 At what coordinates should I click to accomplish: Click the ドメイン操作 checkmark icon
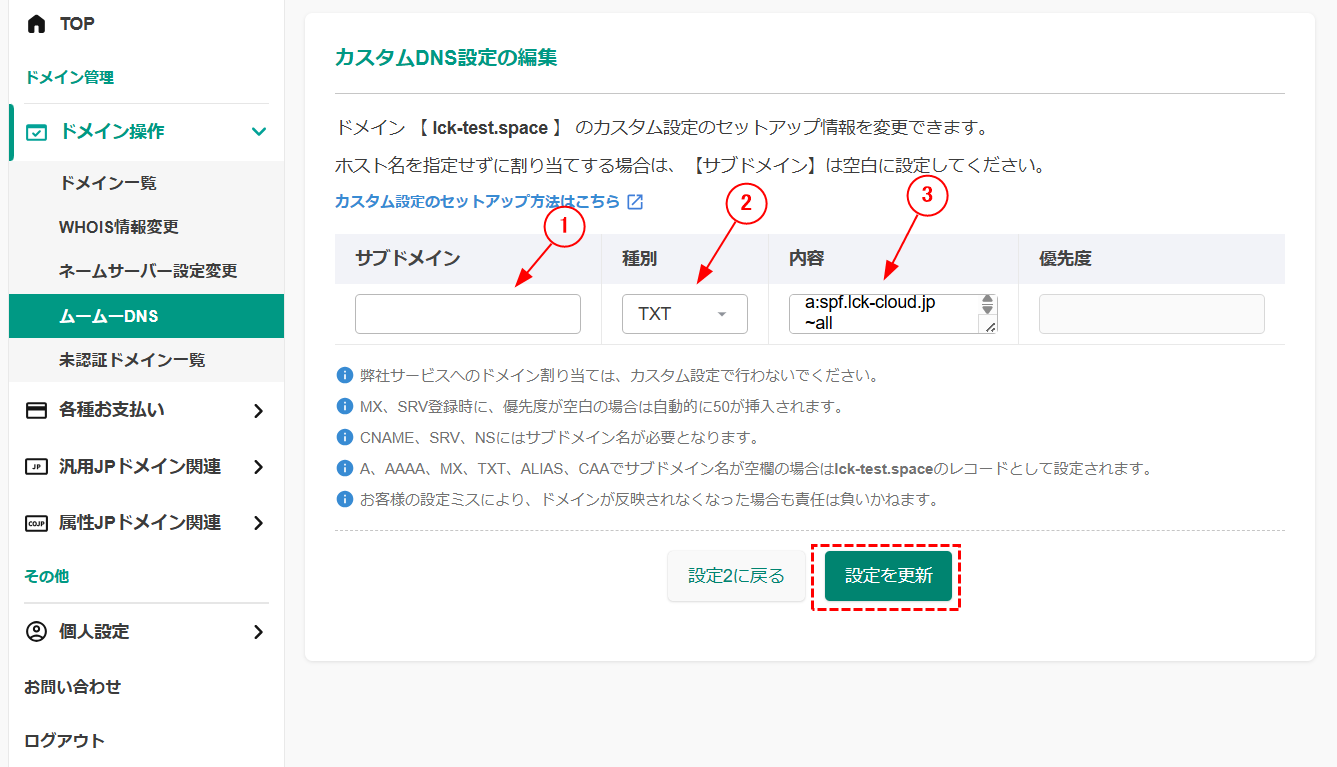[x=37, y=132]
